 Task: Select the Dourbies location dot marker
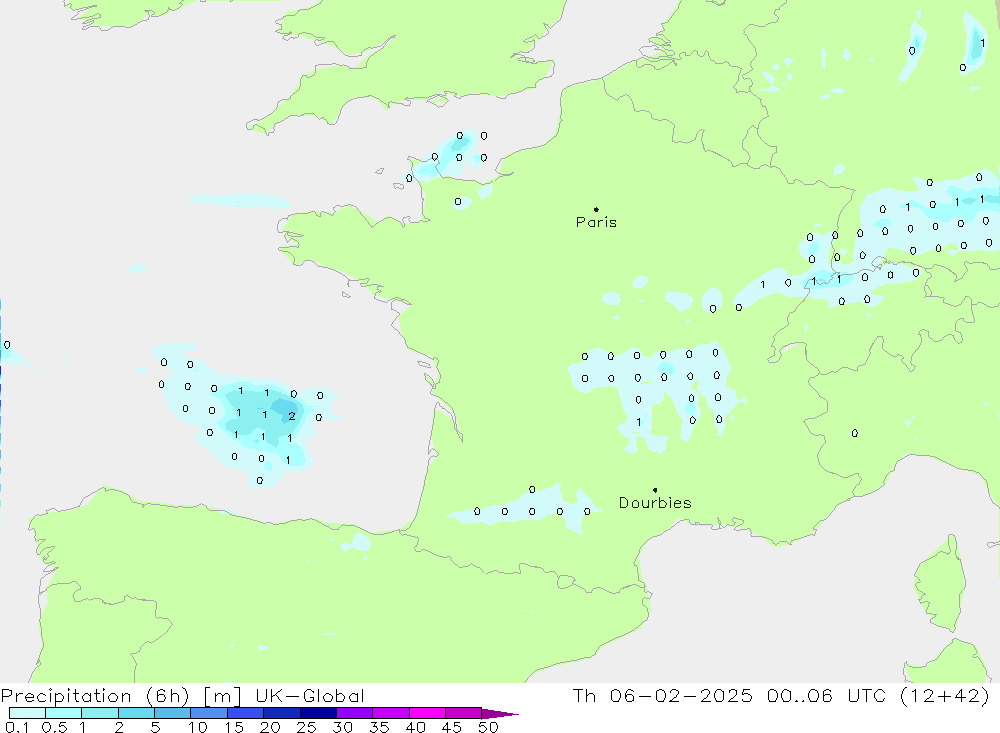(655, 490)
